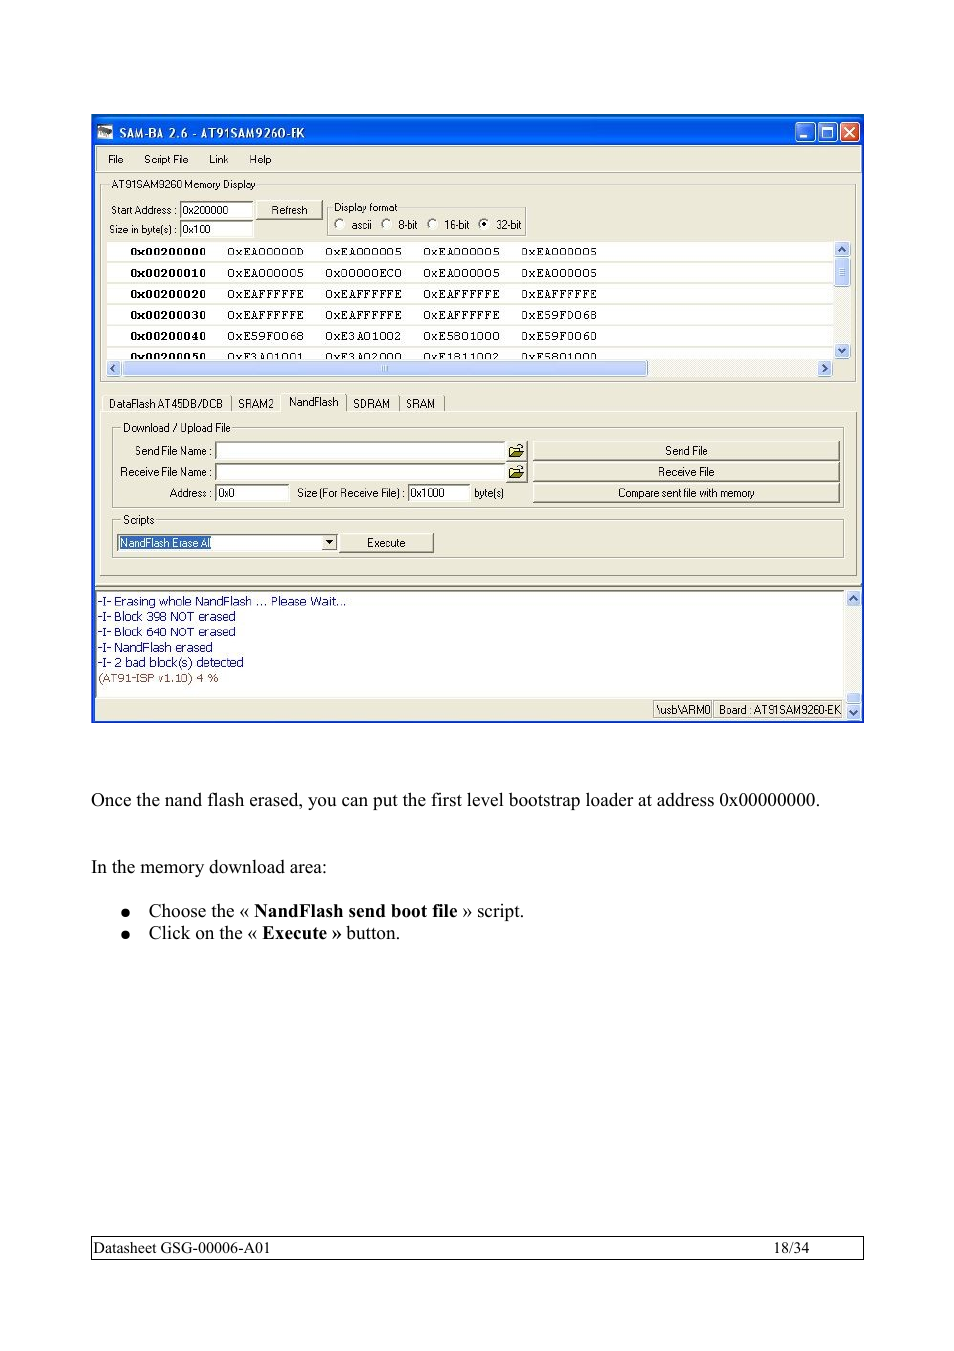Screen dimensions: 954x1351
Task: Browse for Send File Name folder icon
Action: [x=516, y=451]
